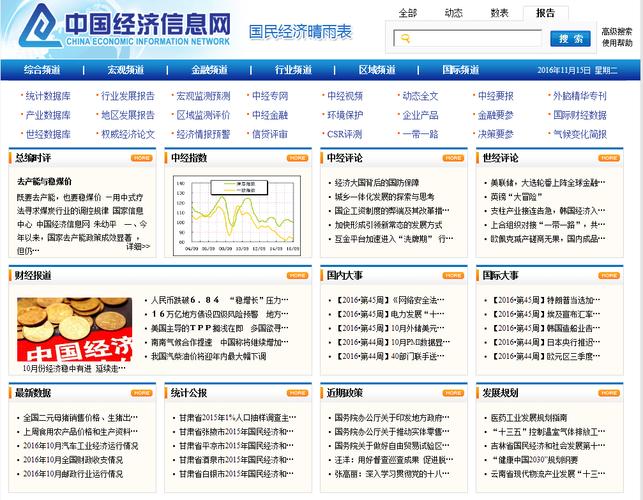Open 动态全文 link
The width and height of the screenshot is (643, 500).
tap(420, 96)
